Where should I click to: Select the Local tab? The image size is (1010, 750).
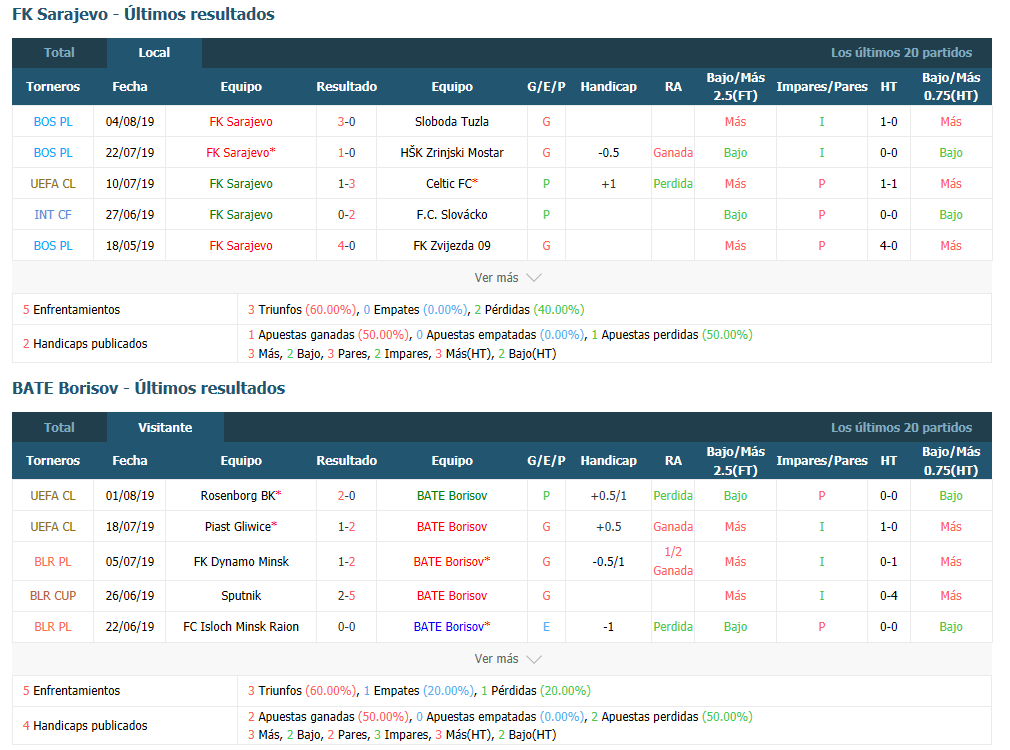pyautogui.click(x=154, y=53)
